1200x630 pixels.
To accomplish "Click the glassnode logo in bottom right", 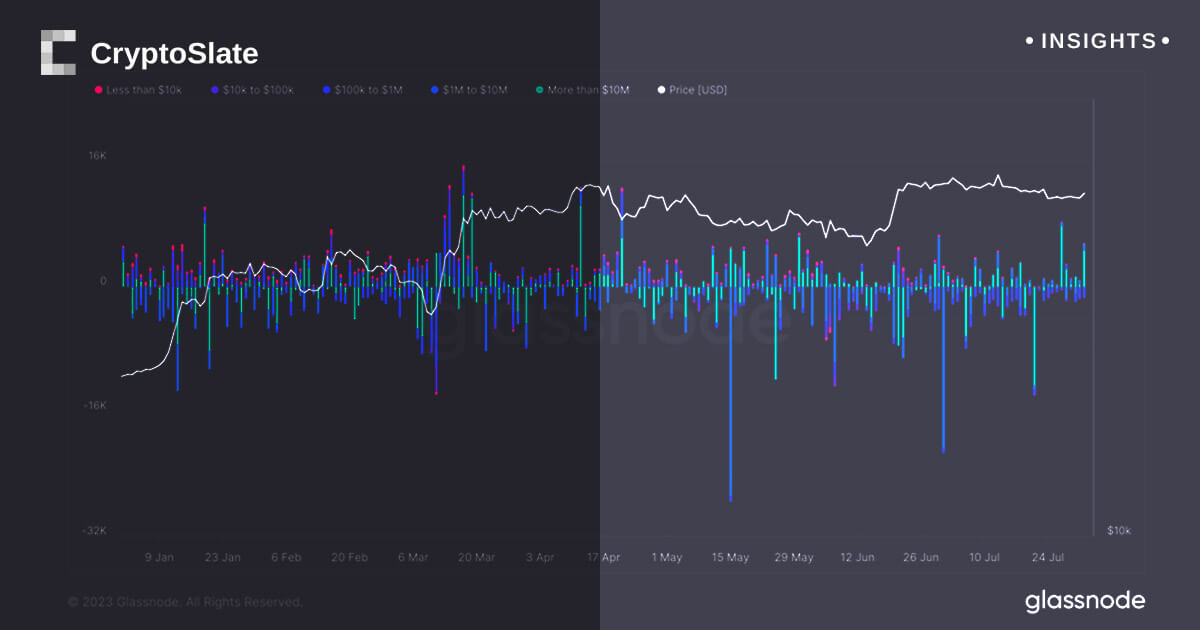I will click(1085, 601).
